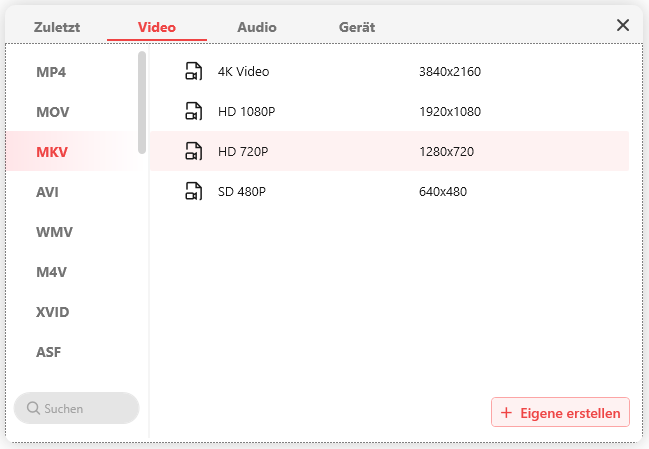Image resolution: width=649 pixels, height=449 pixels.
Task: Choose WMV format
Action: pyautogui.click(x=54, y=232)
